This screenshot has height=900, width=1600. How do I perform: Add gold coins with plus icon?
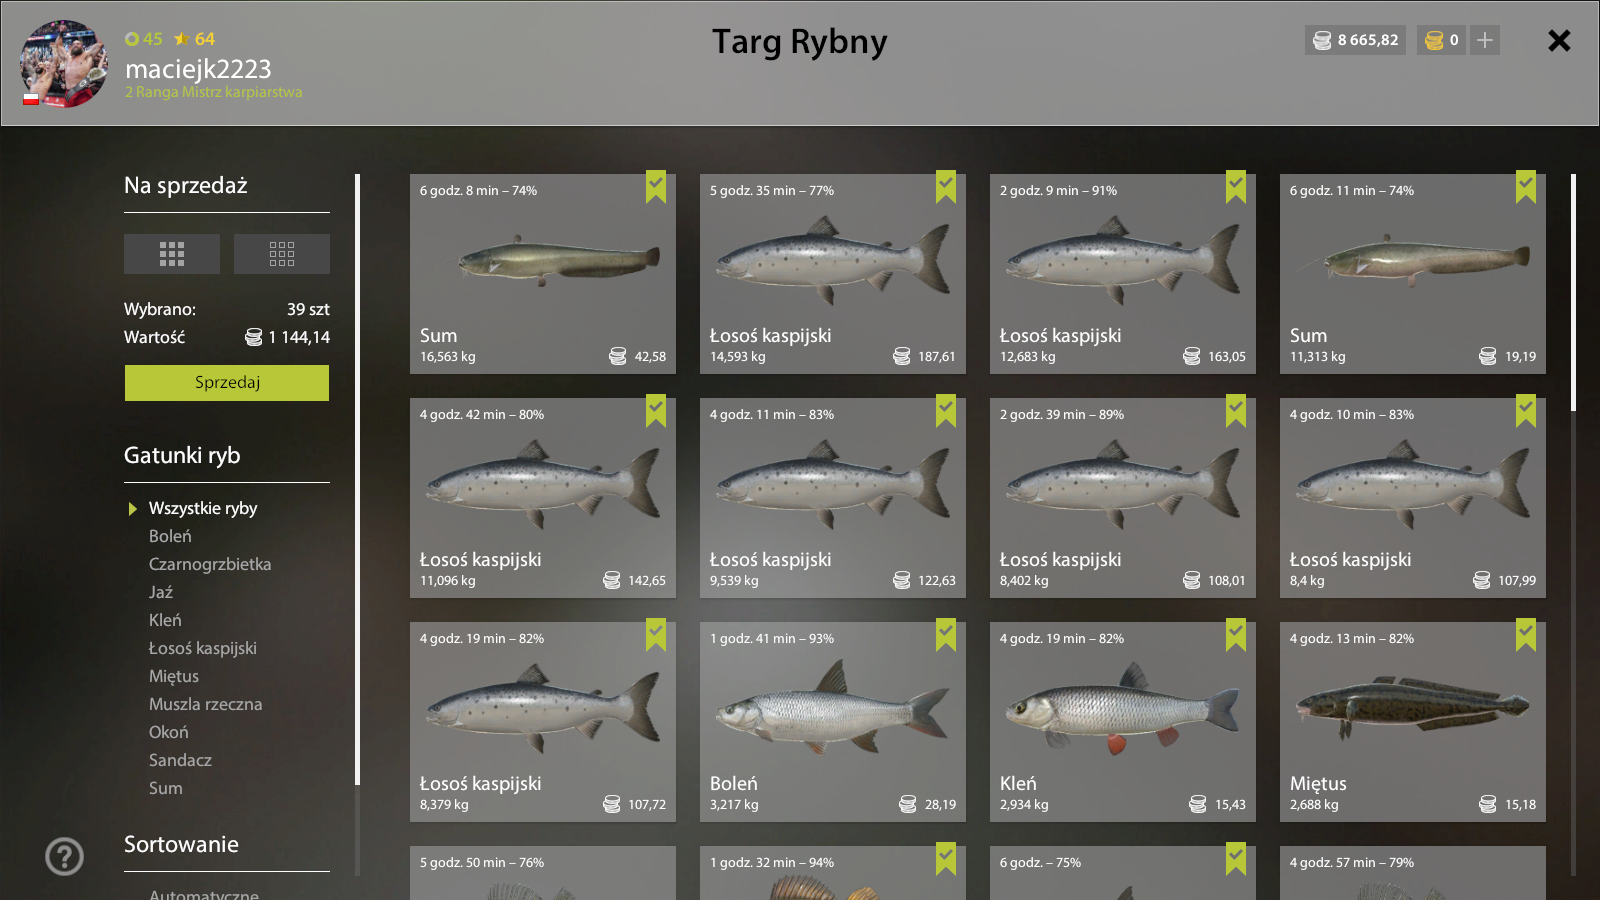[1485, 40]
